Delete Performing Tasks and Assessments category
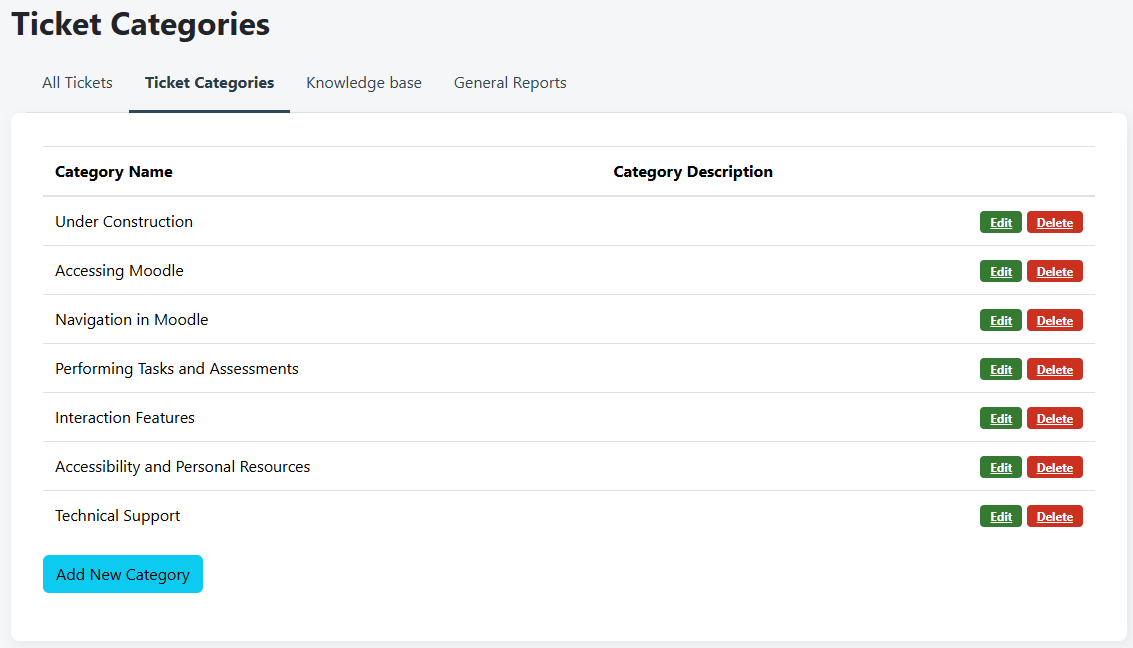This screenshot has height=648, width=1133. click(x=1054, y=370)
